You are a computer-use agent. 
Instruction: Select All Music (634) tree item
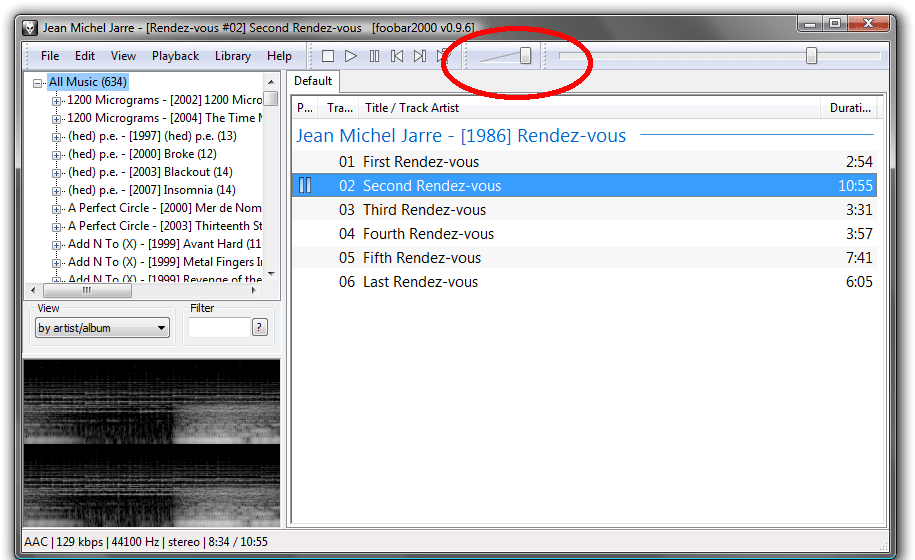(x=88, y=82)
